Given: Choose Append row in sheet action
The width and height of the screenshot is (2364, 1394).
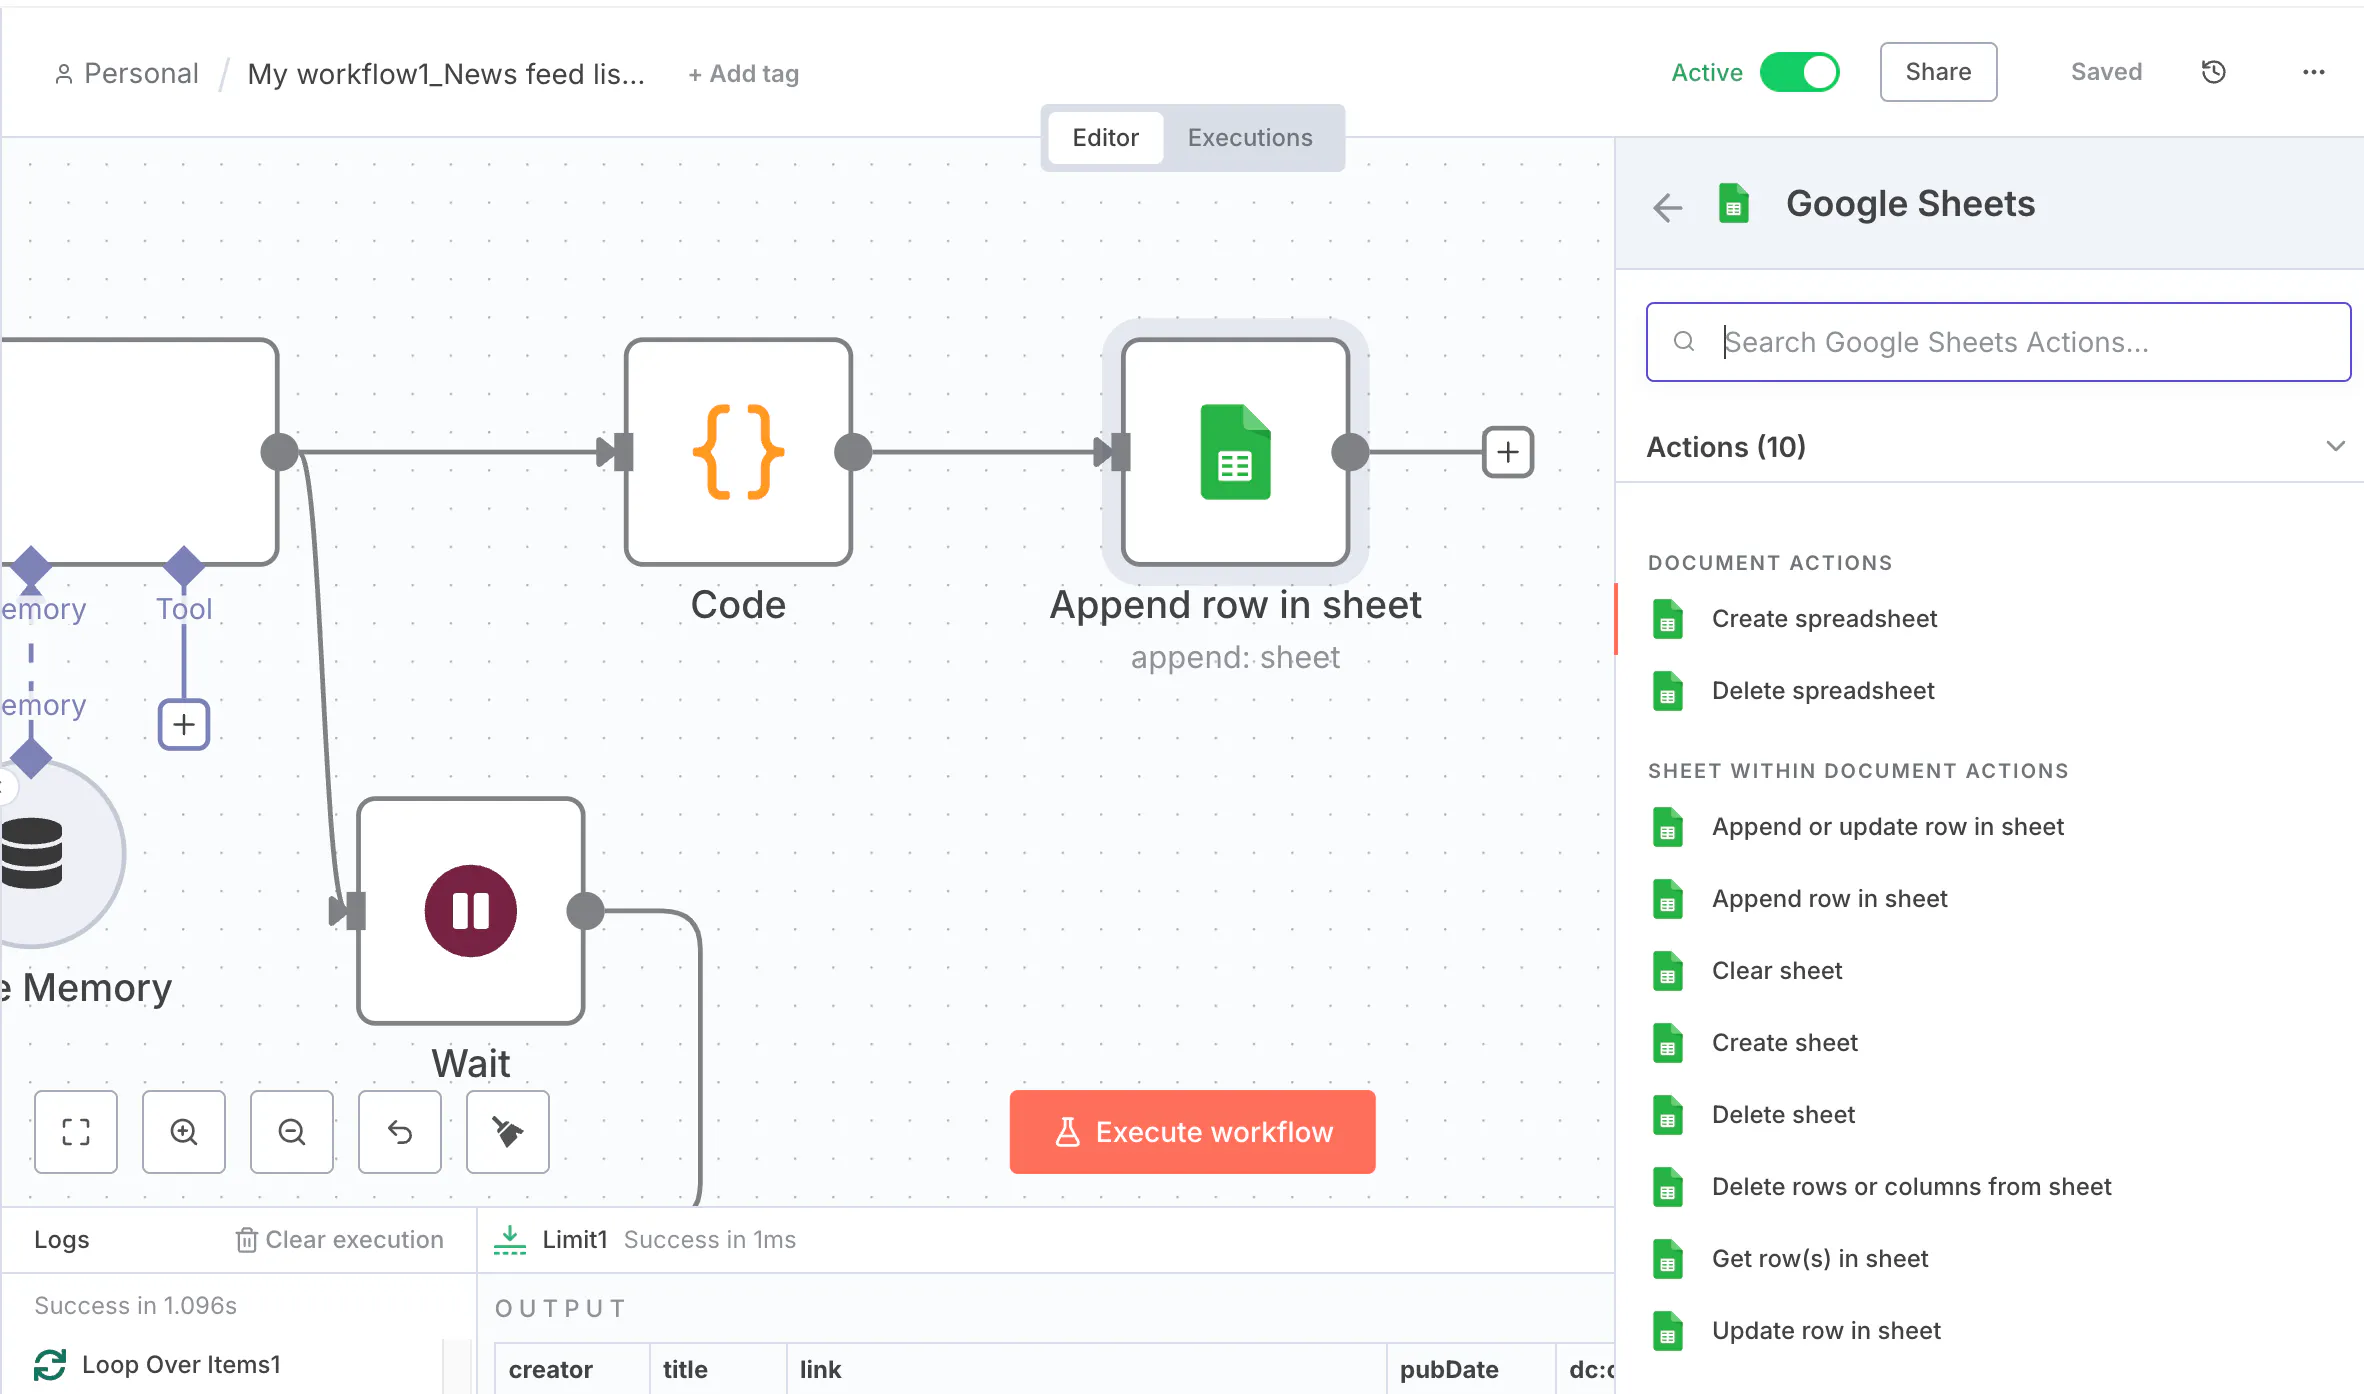Looking at the screenshot, I should click(x=1990, y=899).
